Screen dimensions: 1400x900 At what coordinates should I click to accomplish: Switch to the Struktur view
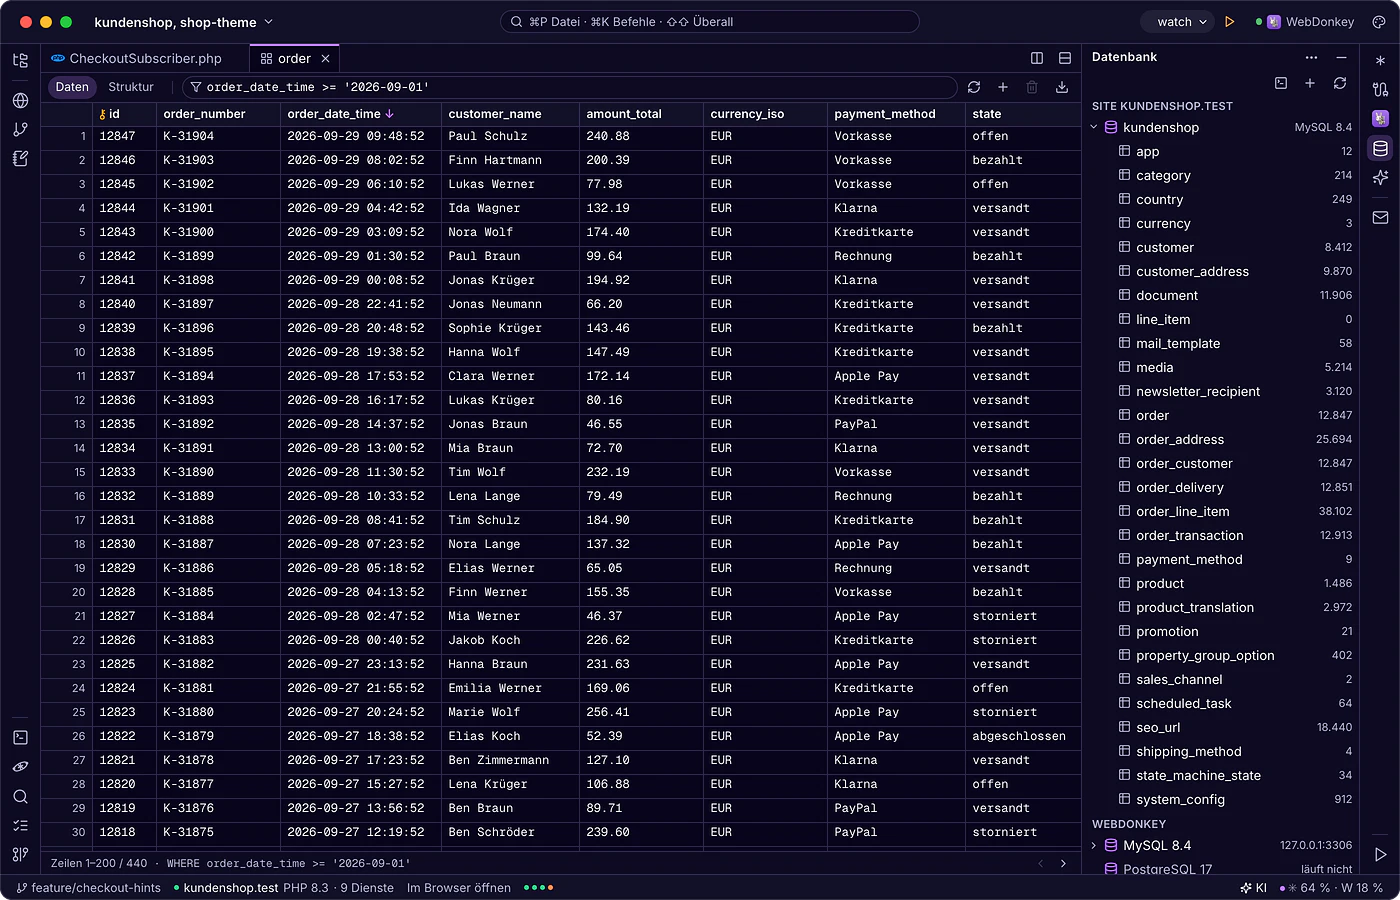tap(131, 87)
